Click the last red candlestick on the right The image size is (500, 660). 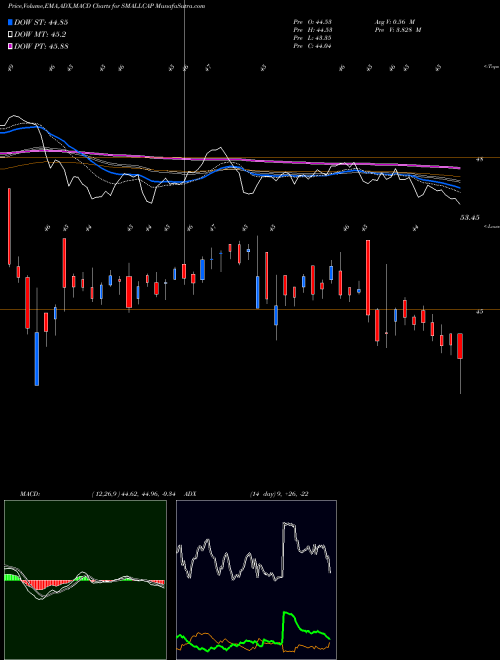pos(460,346)
